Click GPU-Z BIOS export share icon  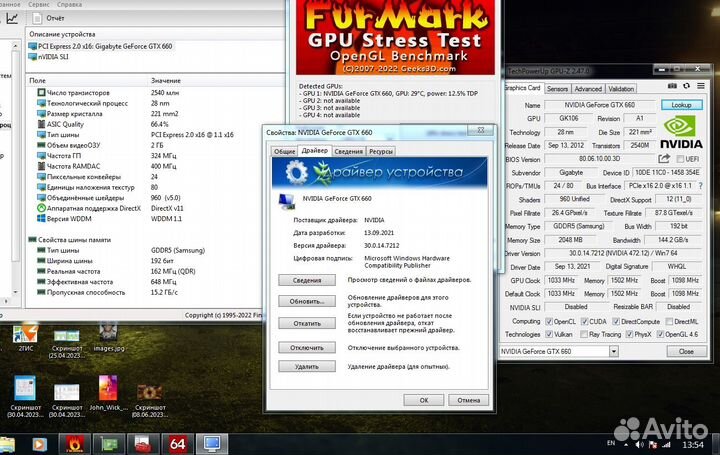[664, 158]
